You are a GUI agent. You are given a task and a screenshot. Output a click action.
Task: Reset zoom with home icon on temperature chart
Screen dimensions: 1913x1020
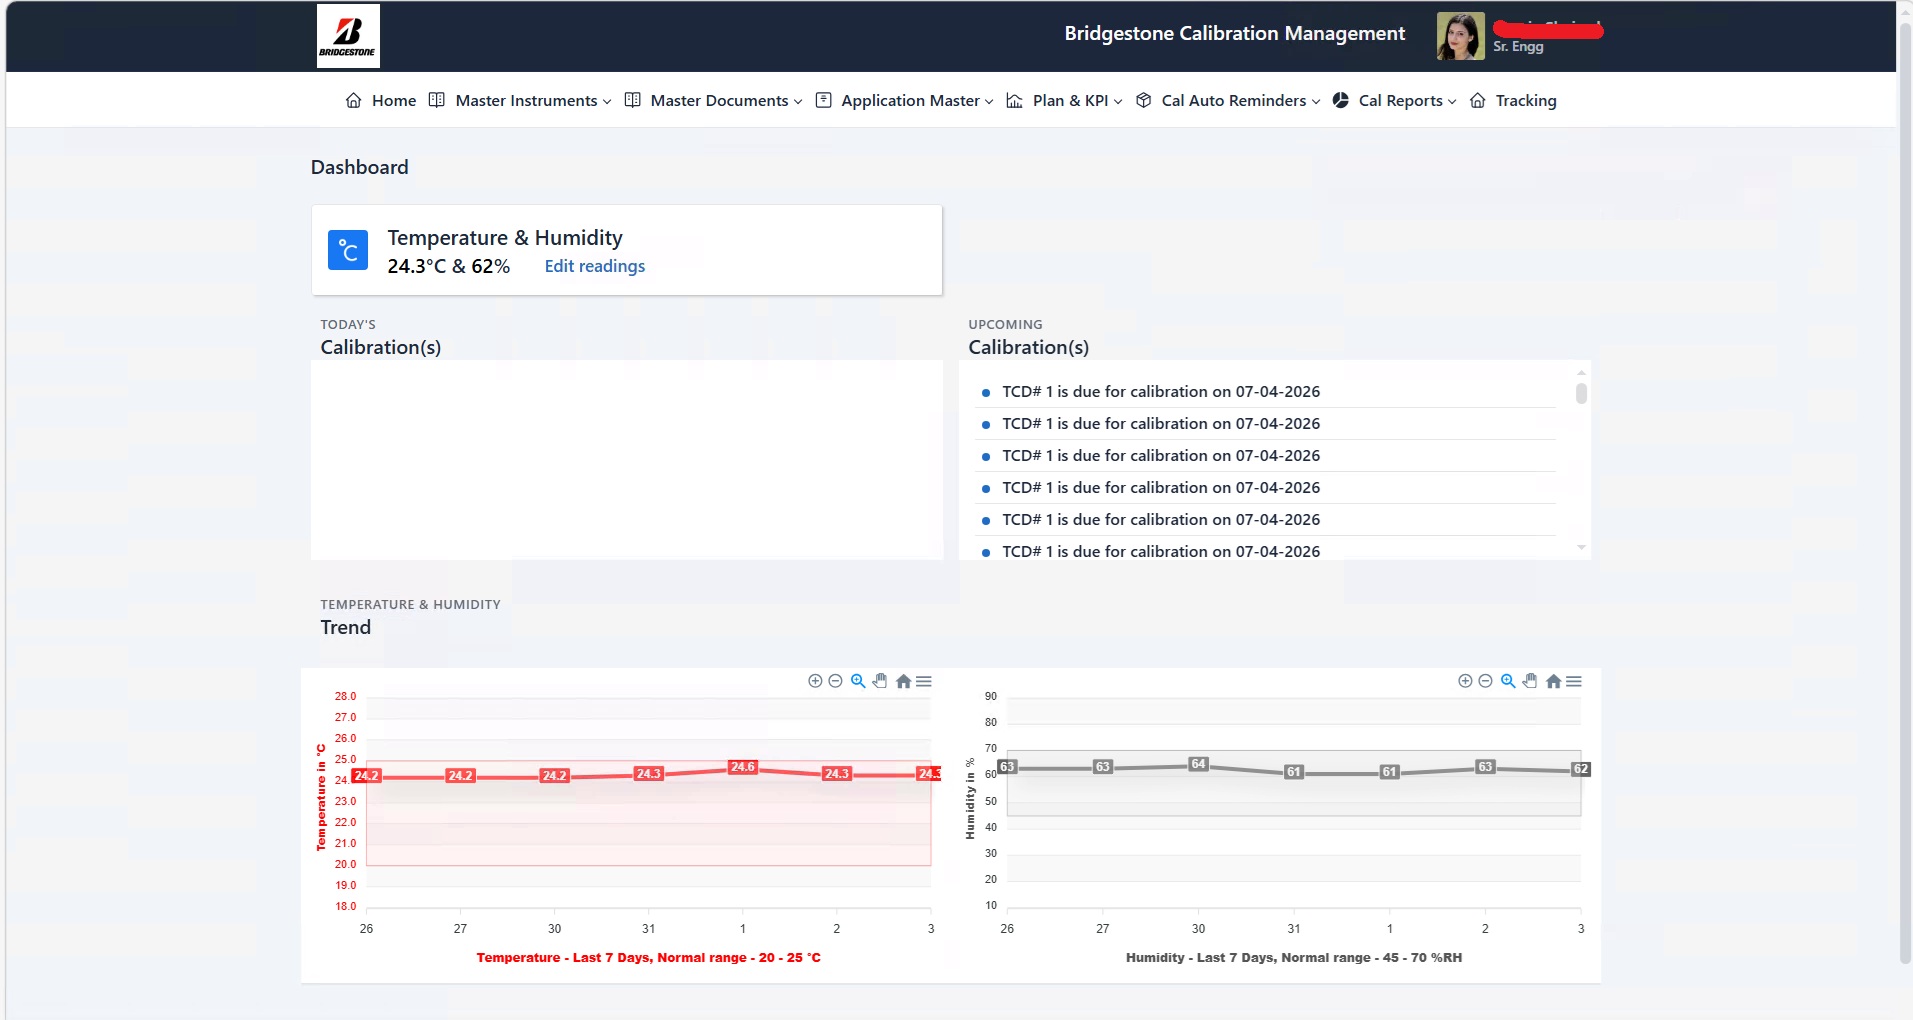(x=903, y=681)
